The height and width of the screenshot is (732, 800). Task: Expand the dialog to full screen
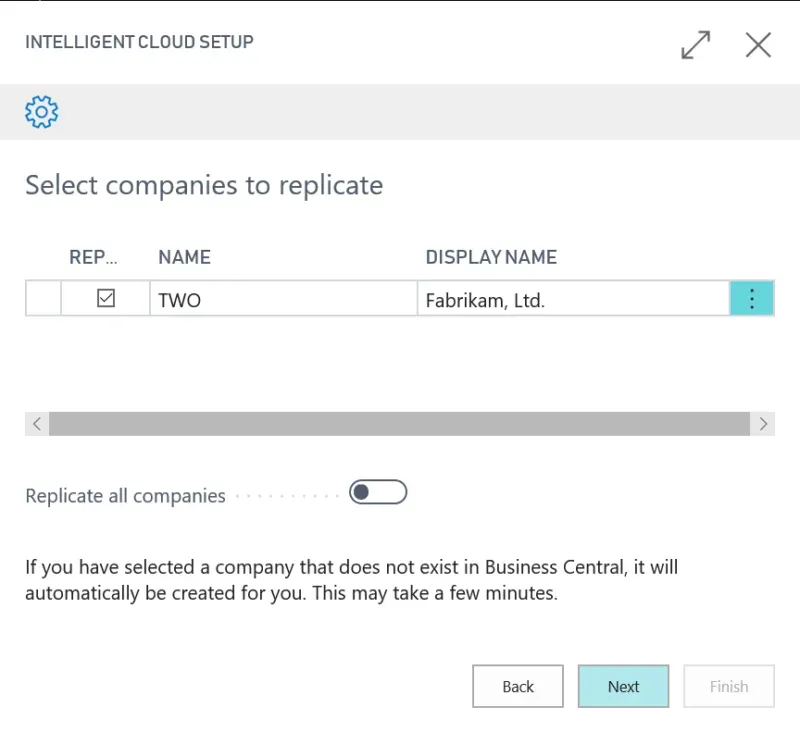pos(695,45)
